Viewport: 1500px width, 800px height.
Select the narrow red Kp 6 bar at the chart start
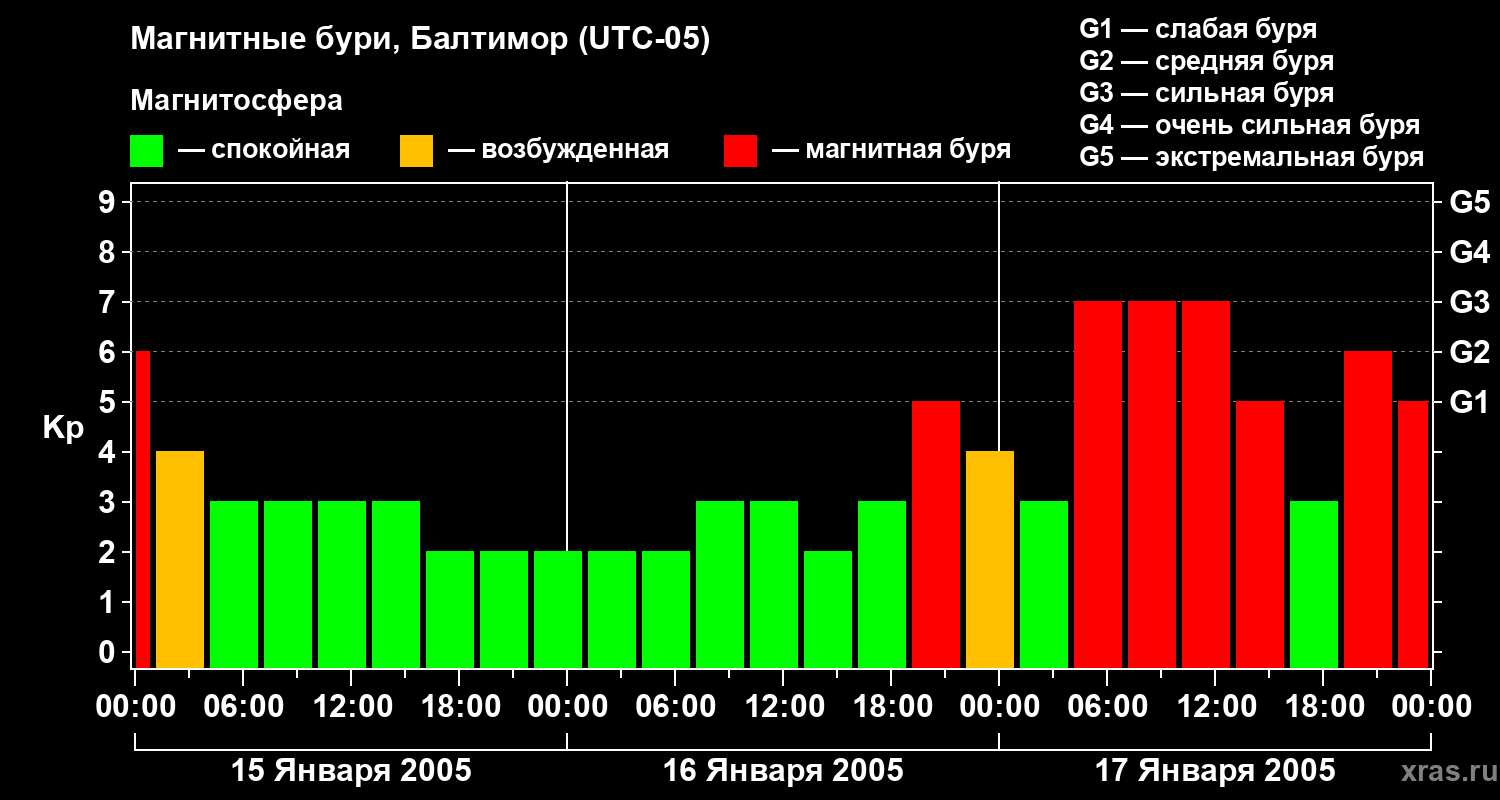(142, 509)
